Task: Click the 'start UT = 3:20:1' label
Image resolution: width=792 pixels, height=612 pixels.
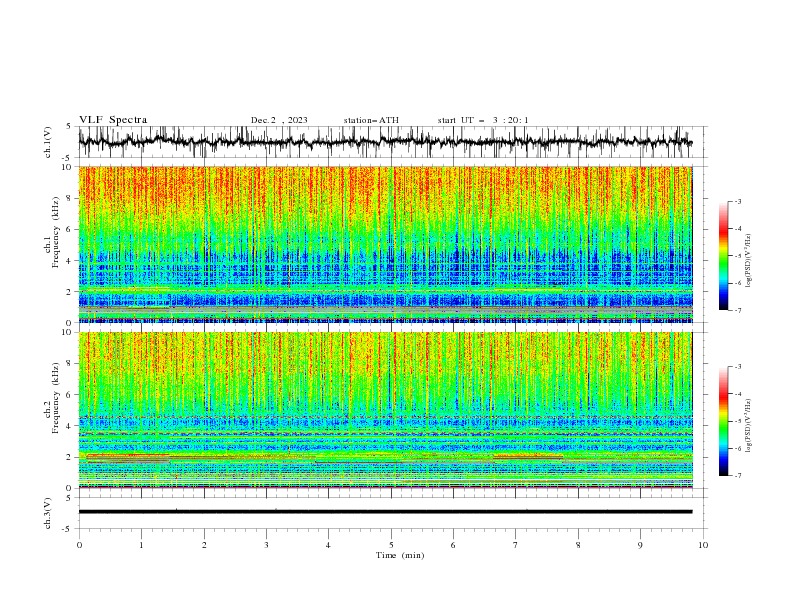Action: click(x=483, y=120)
